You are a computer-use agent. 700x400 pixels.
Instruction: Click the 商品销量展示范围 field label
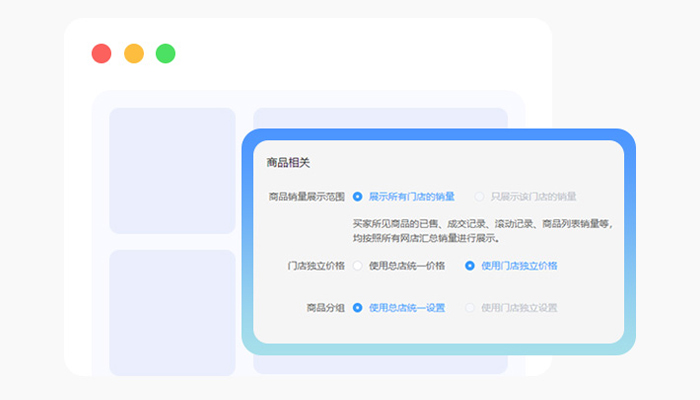pyautogui.click(x=306, y=197)
